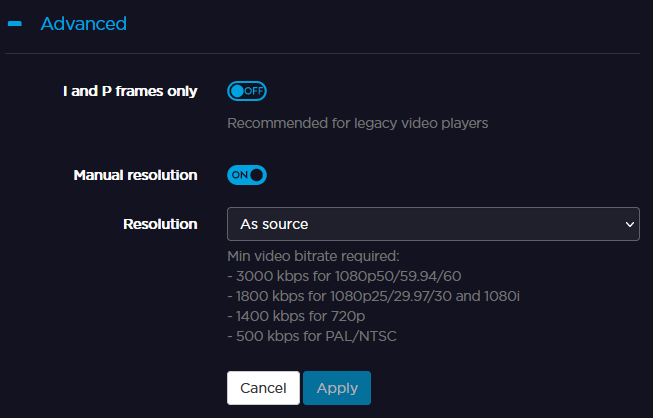Click the OFF text inside frames switch
The width and height of the screenshot is (653, 418).
point(254,91)
